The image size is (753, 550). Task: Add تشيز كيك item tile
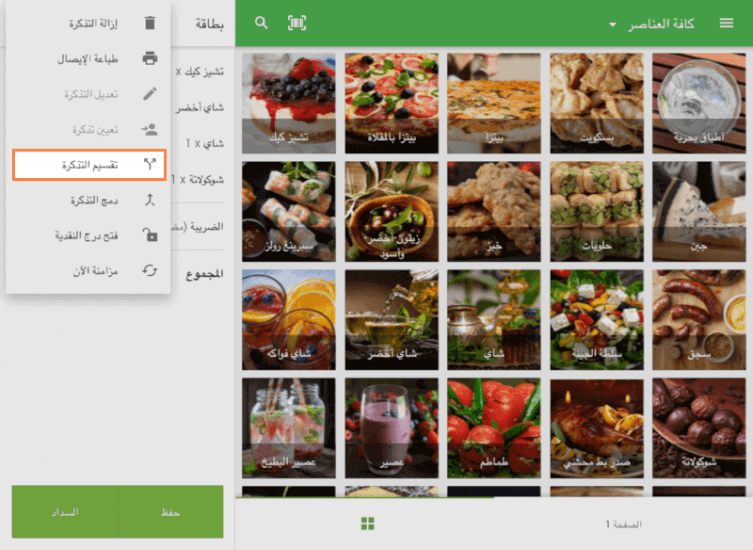[289, 101]
